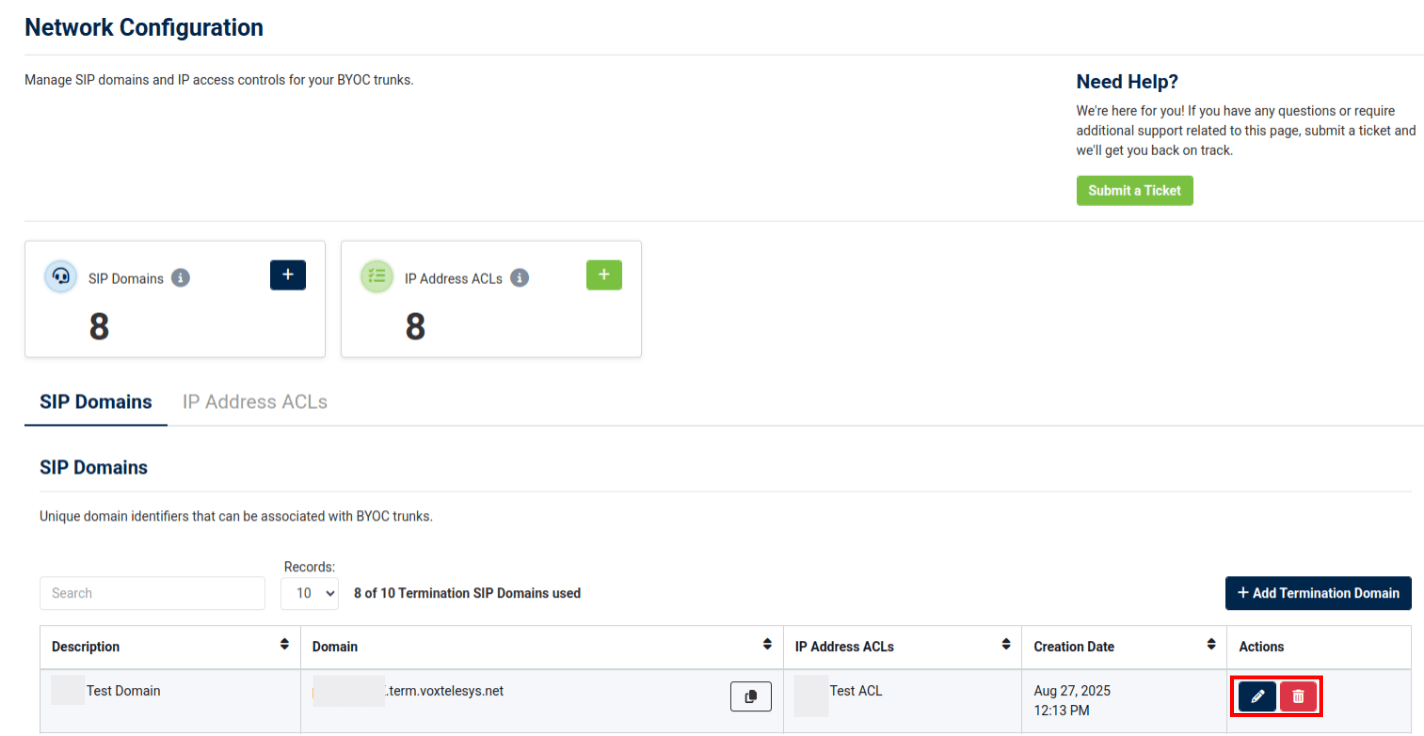Select the SIP Domains tab
This screenshot has height=736, width=1424.
coord(96,402)
